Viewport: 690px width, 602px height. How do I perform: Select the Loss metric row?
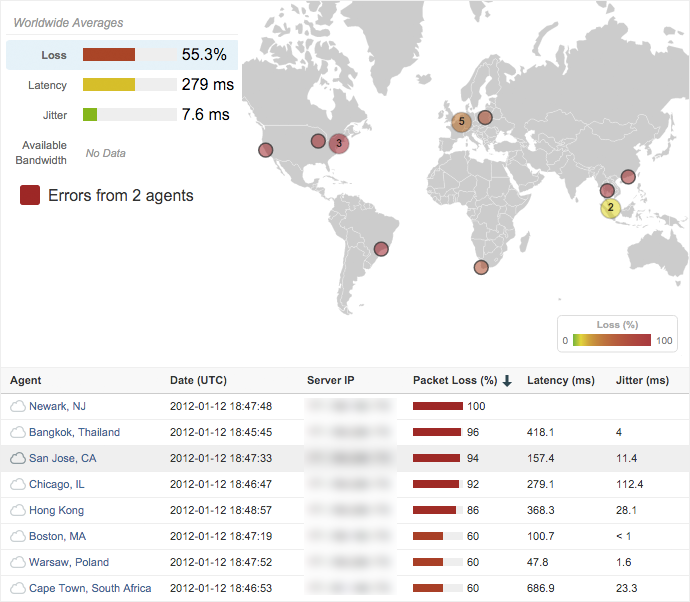click(x=120, y=55)
